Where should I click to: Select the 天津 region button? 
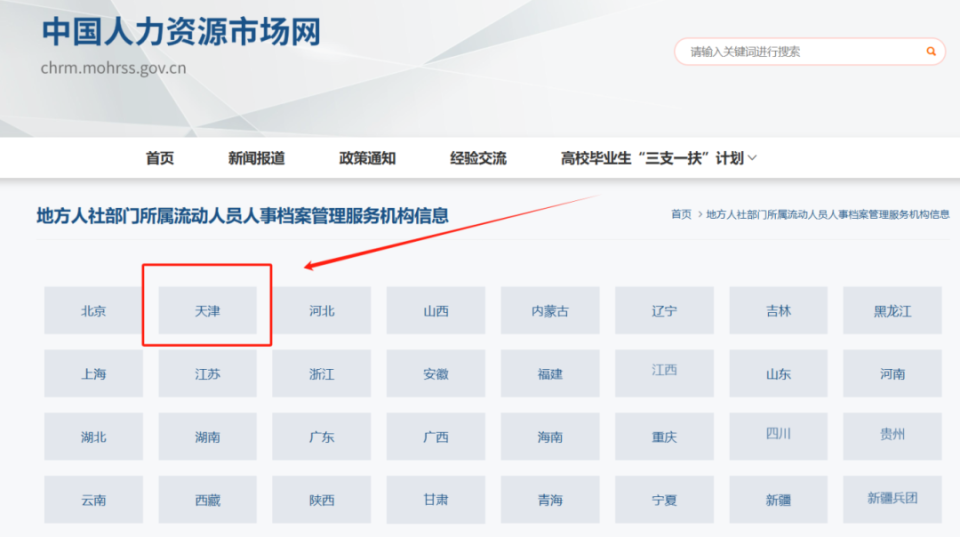pyautogui.click(x=208, y=310)
